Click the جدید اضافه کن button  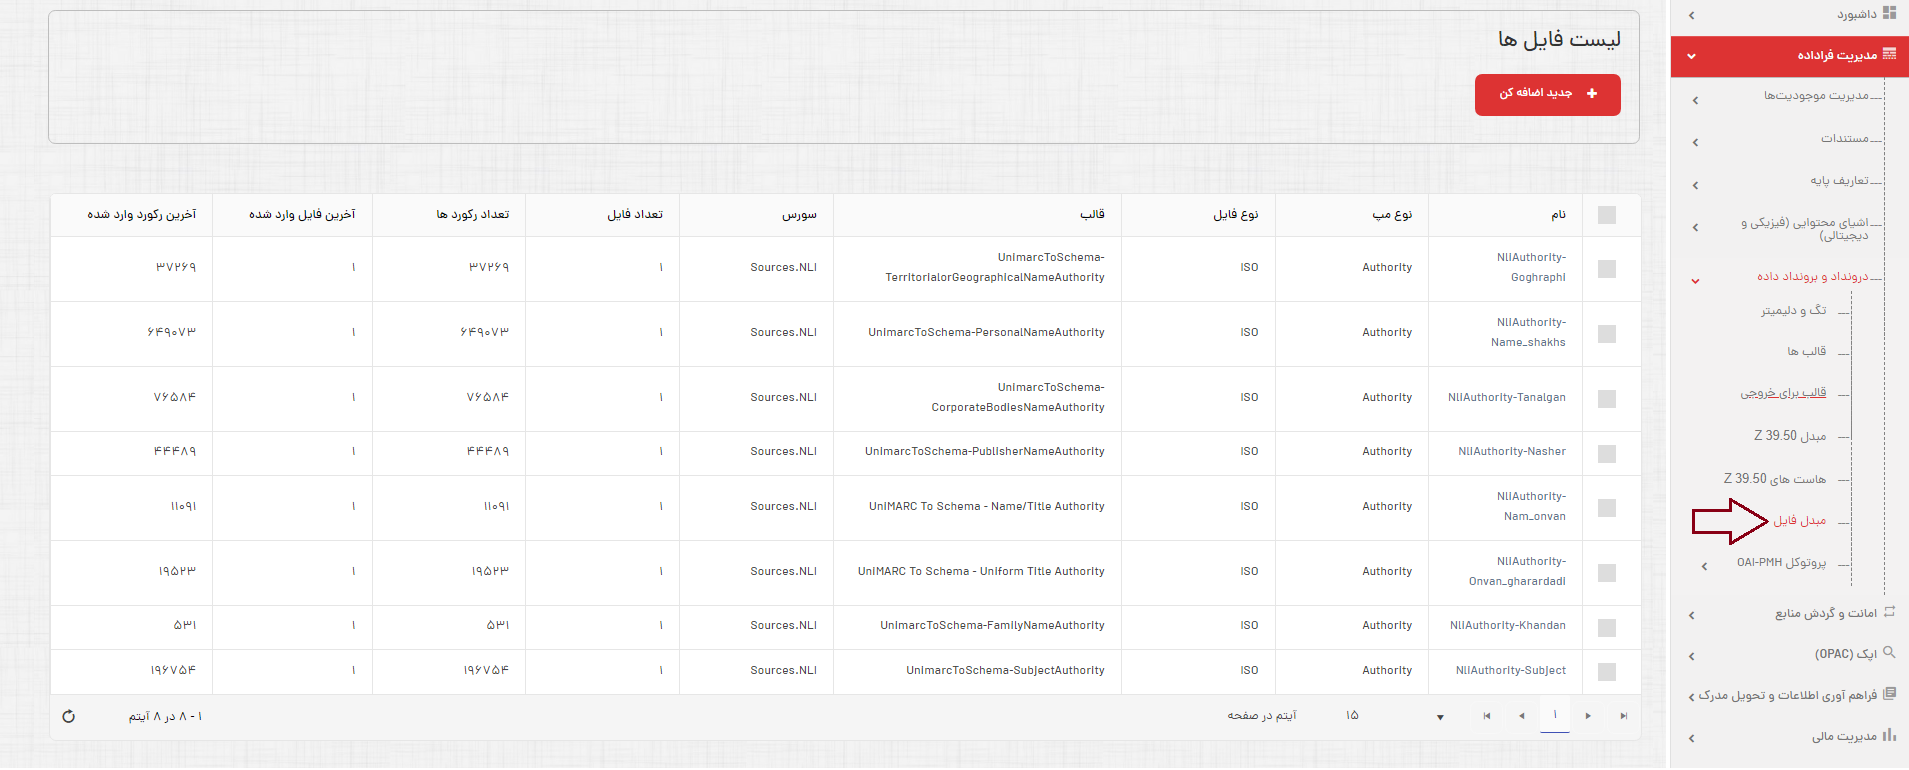(x=1547, y=94)
